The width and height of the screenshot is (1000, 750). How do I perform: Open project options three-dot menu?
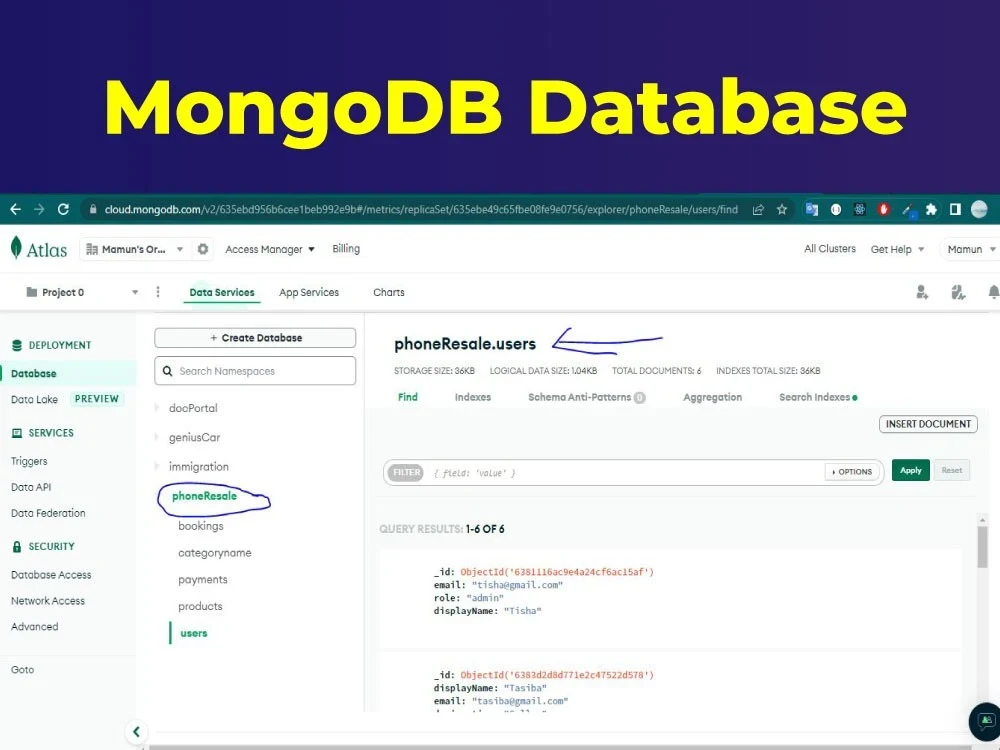click(158, 292)
